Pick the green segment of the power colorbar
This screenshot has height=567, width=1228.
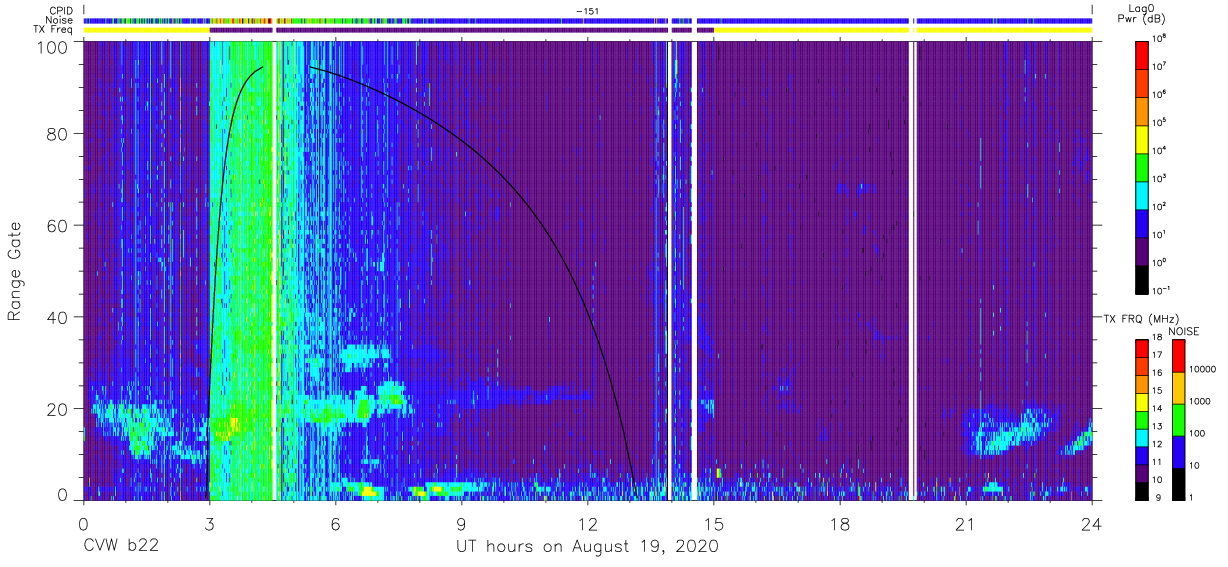[x=1142, y=166]
